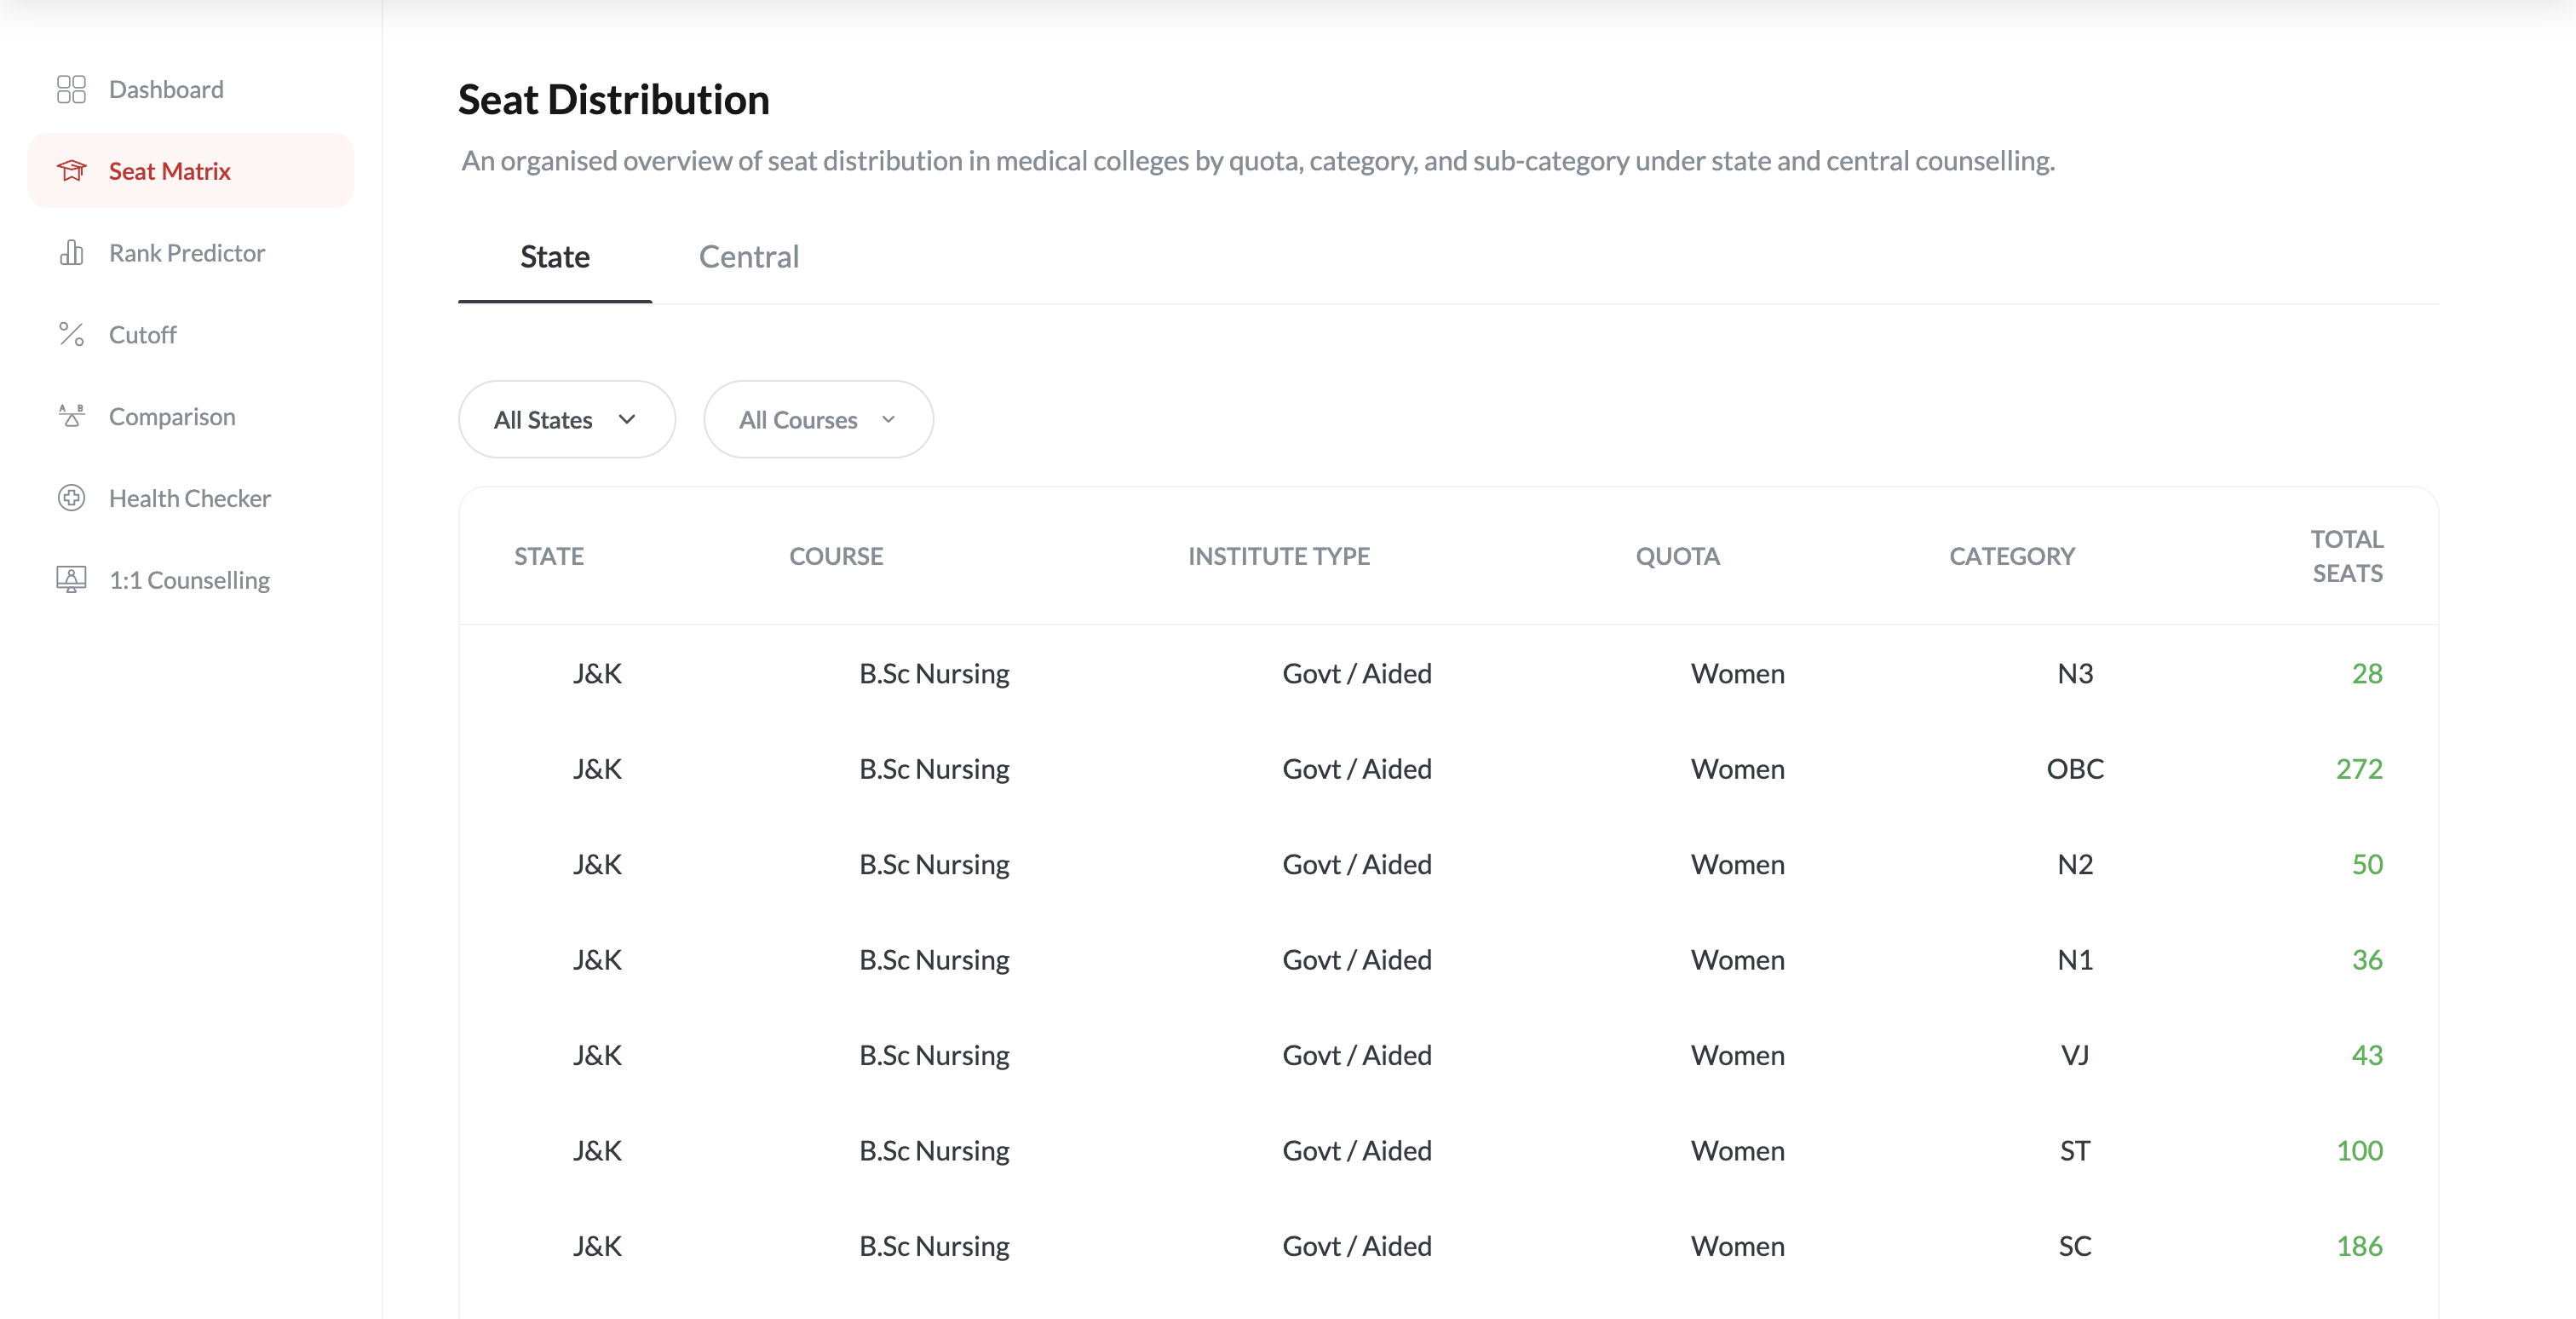The width and height of the screenshot is (2576, 1319).
Task: Select the State tab
Action: 554,257
